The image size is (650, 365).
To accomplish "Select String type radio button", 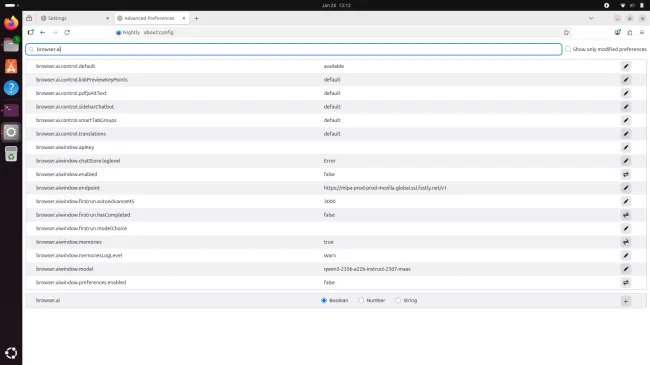I will point(398,300).
